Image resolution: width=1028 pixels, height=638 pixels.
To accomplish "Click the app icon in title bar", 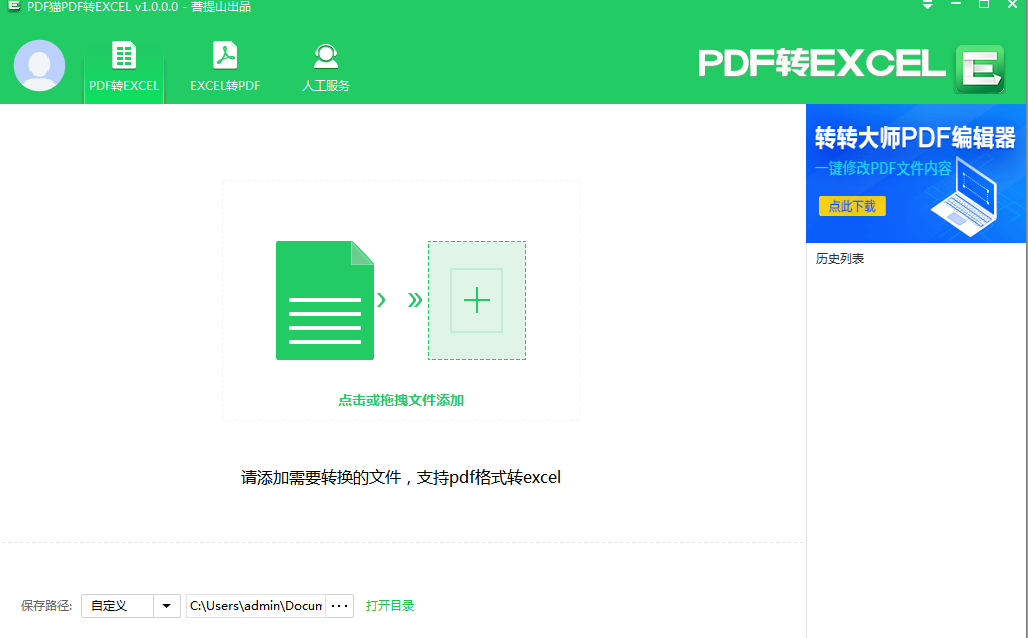I will (x=13, y=7).
